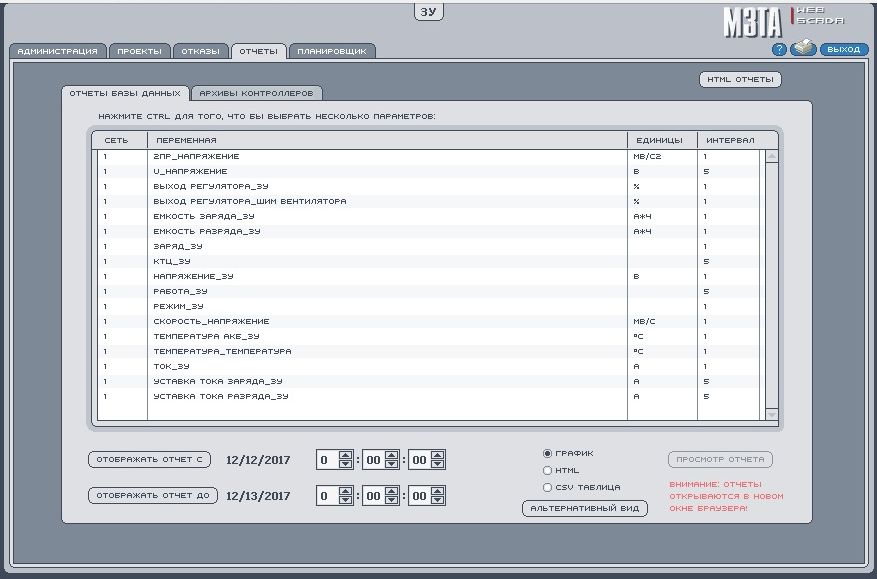This screenshot has width=877, height=579.
Task: Click the МЗТА Web SCADA logo
Action: [783, 20]
